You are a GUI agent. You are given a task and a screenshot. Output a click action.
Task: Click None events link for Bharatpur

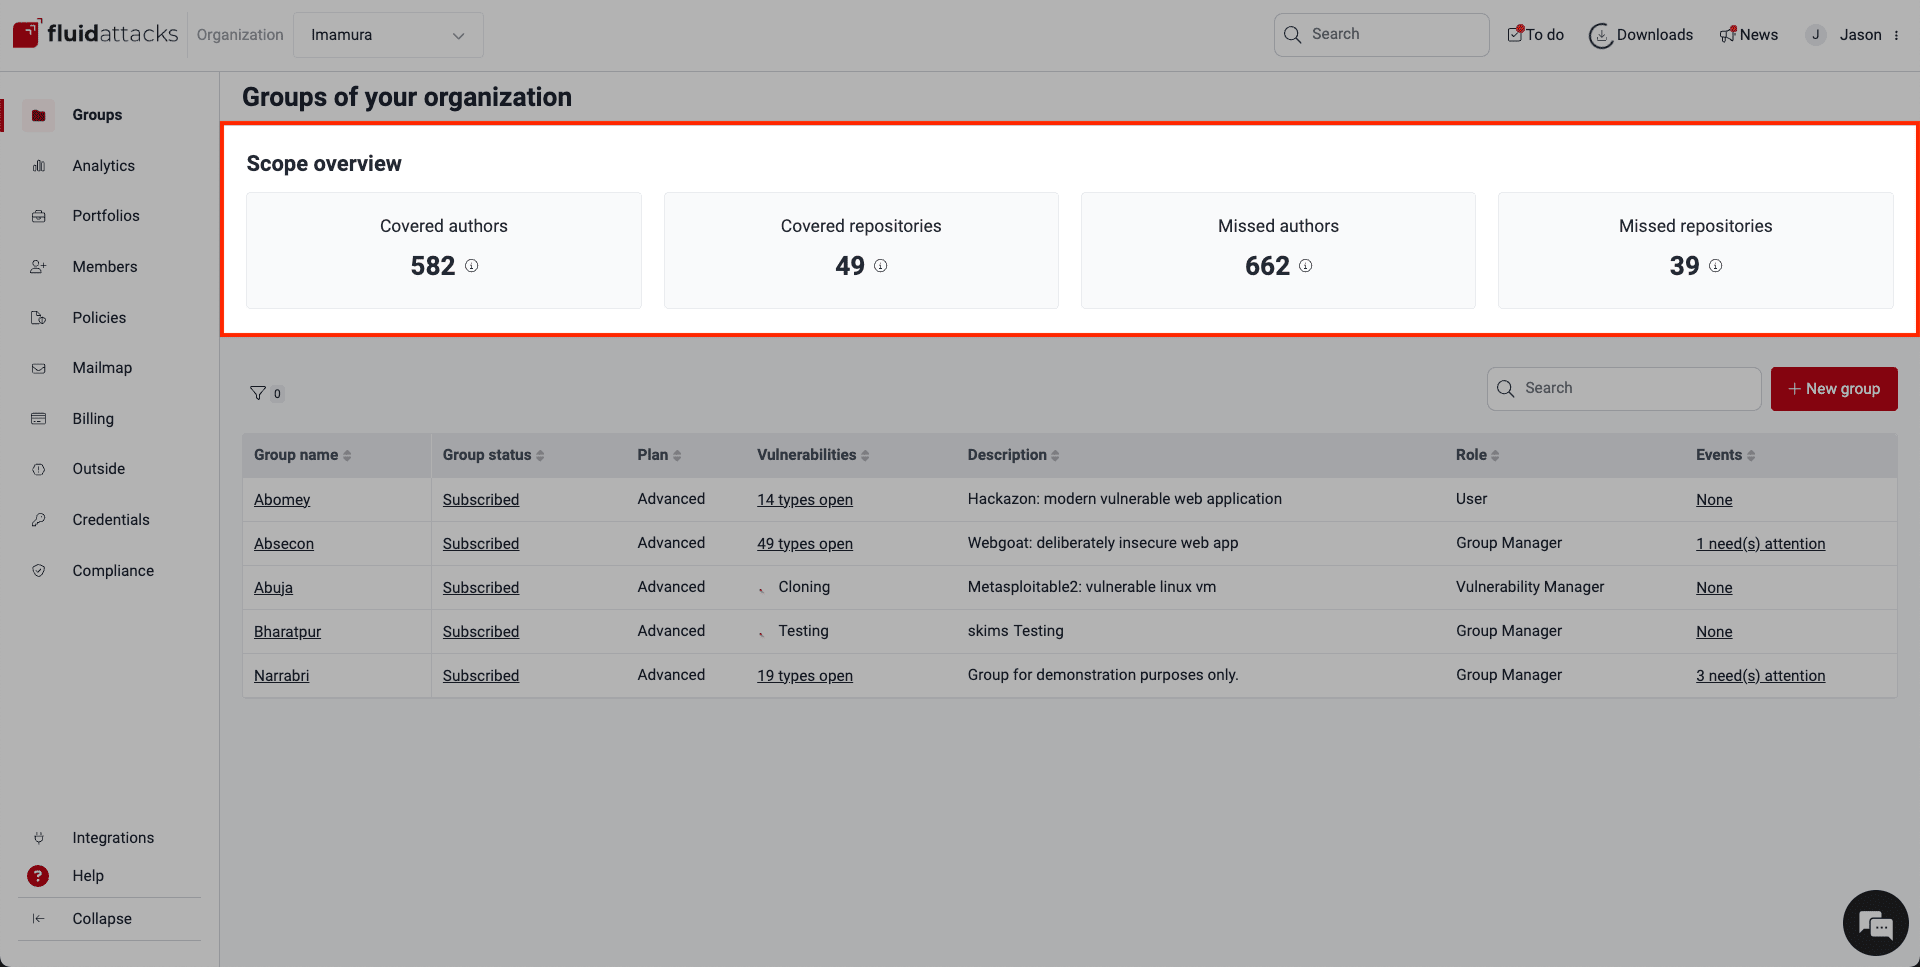click(1714, 632)
